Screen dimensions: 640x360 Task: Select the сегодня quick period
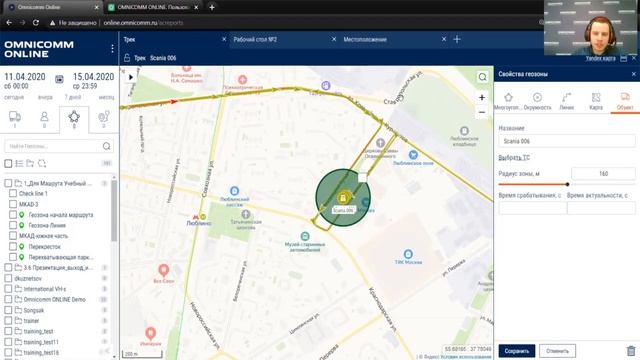coord(14,98)
